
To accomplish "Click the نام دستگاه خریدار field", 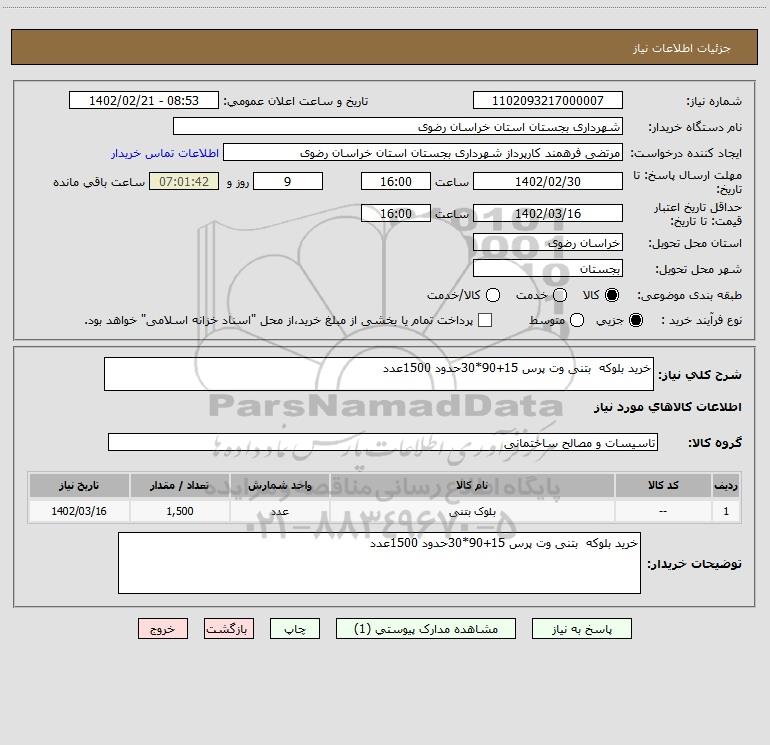I will (398, 126).
